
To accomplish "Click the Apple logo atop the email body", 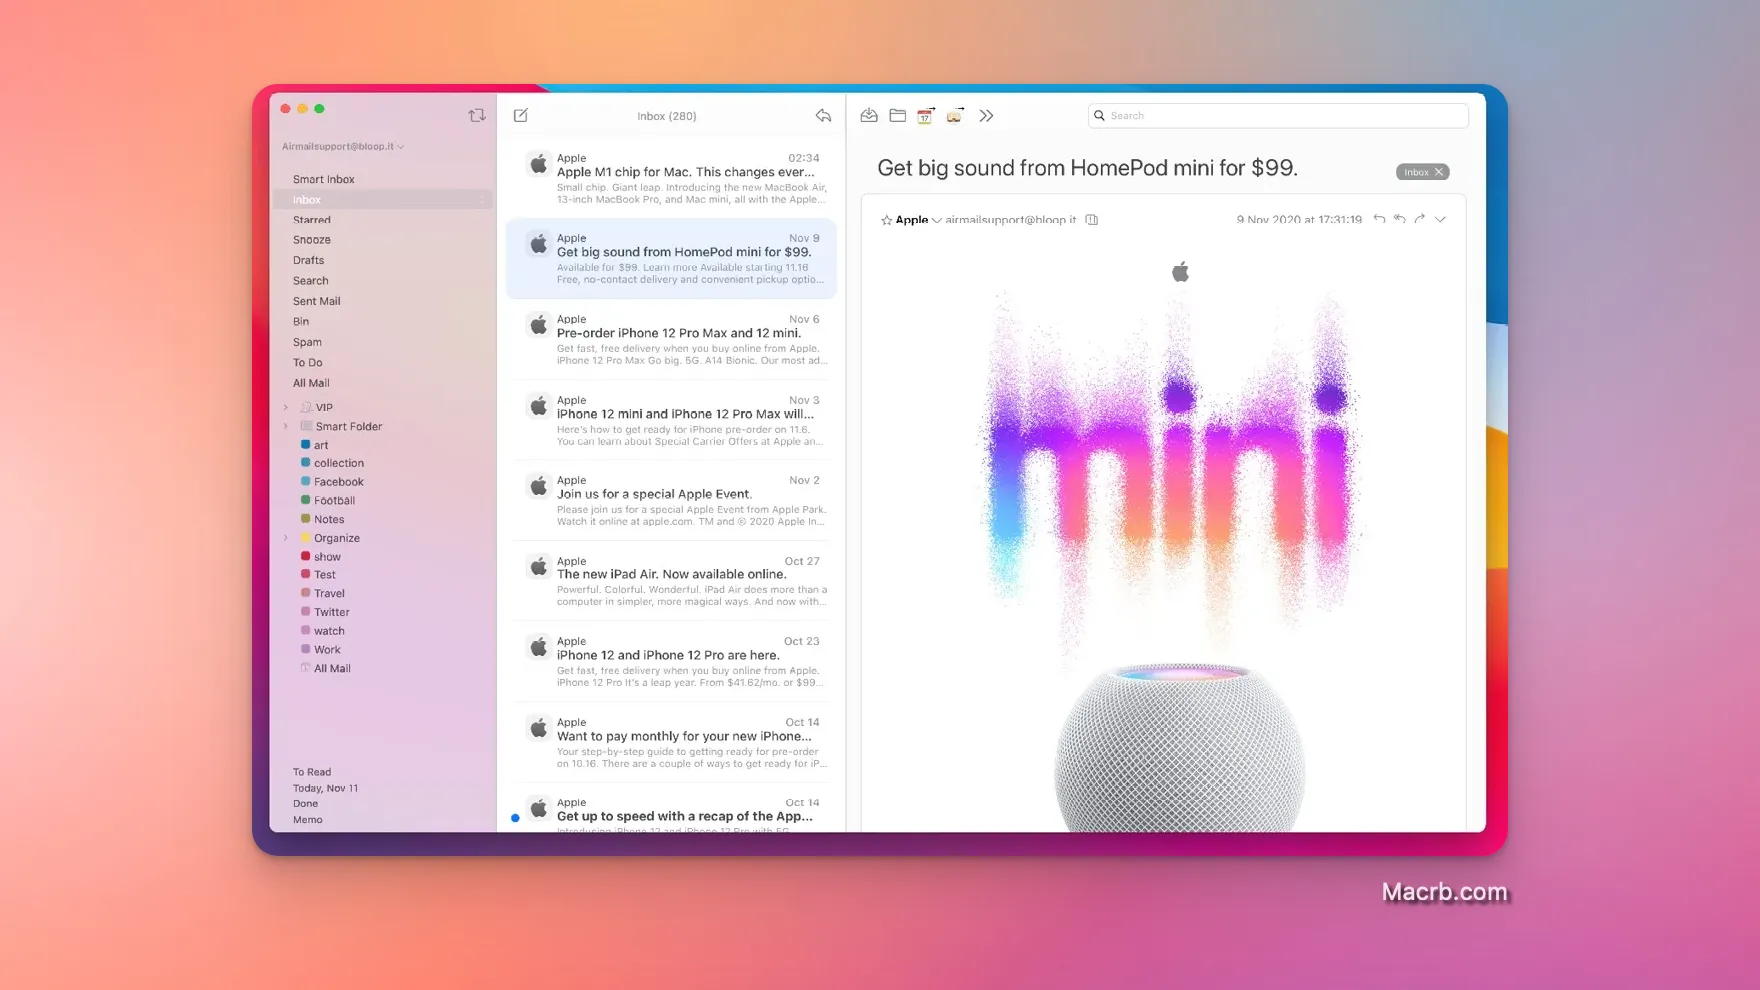I will (x=1180, y=271).
